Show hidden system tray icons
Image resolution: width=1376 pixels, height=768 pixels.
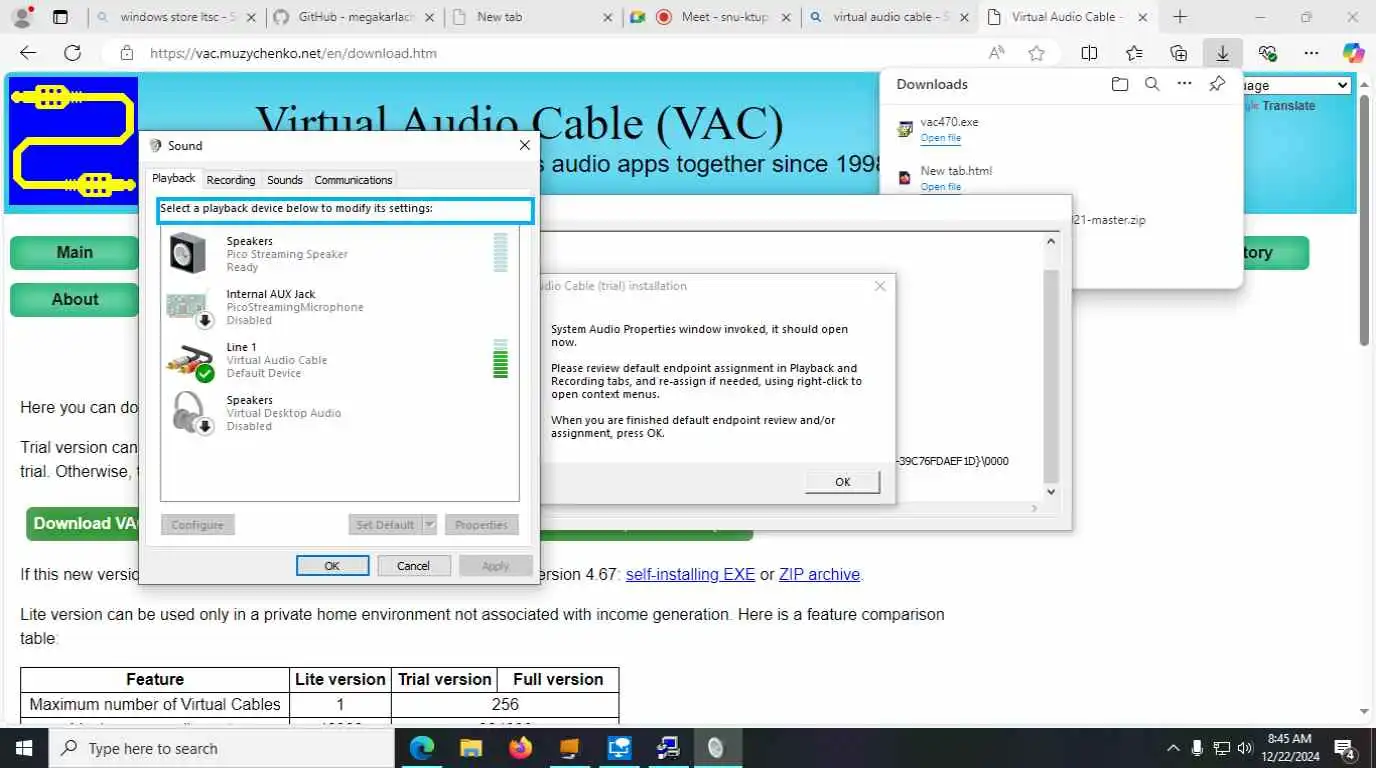(x=1173, y=748)
